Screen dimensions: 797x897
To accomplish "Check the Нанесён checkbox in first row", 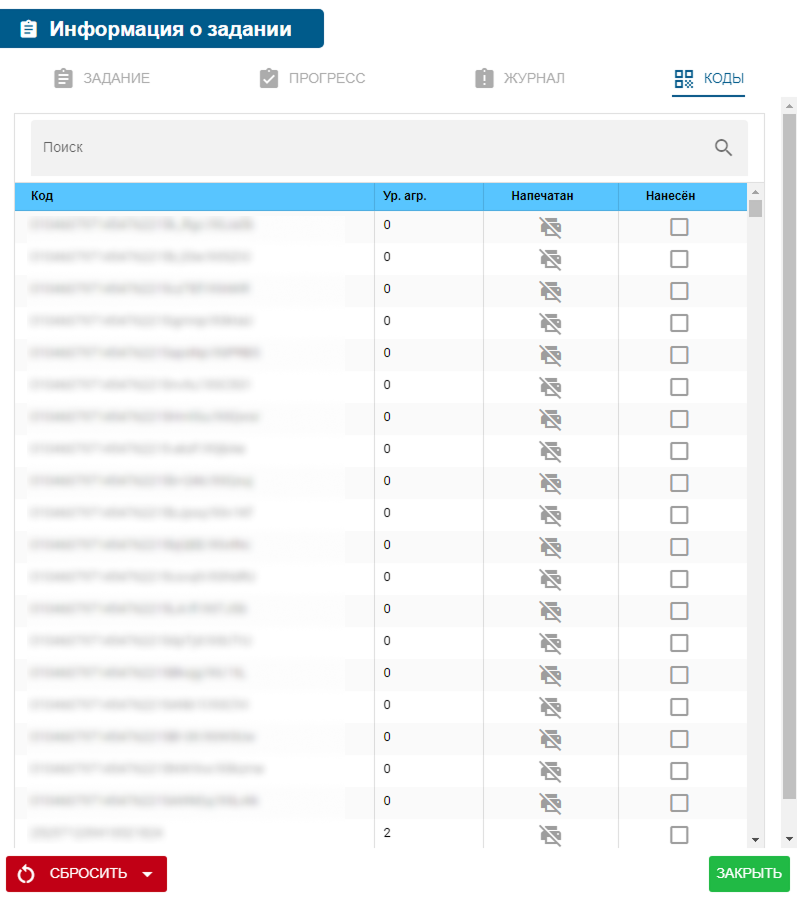I will point(679,228).
